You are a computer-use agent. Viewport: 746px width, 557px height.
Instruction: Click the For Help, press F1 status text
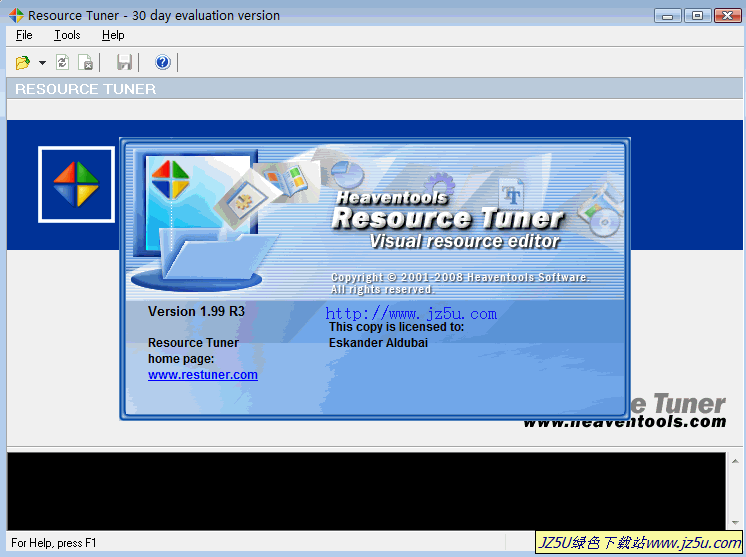54,543
